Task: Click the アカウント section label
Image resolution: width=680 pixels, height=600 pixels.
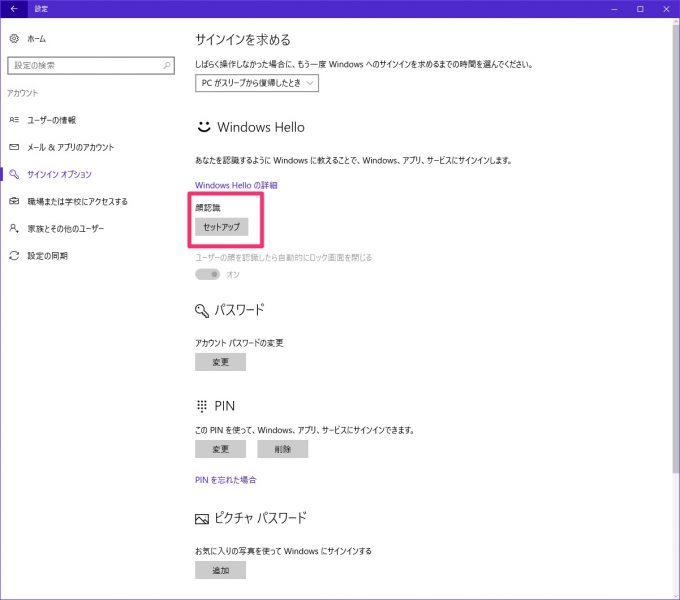Action: [x=23, y=93]
